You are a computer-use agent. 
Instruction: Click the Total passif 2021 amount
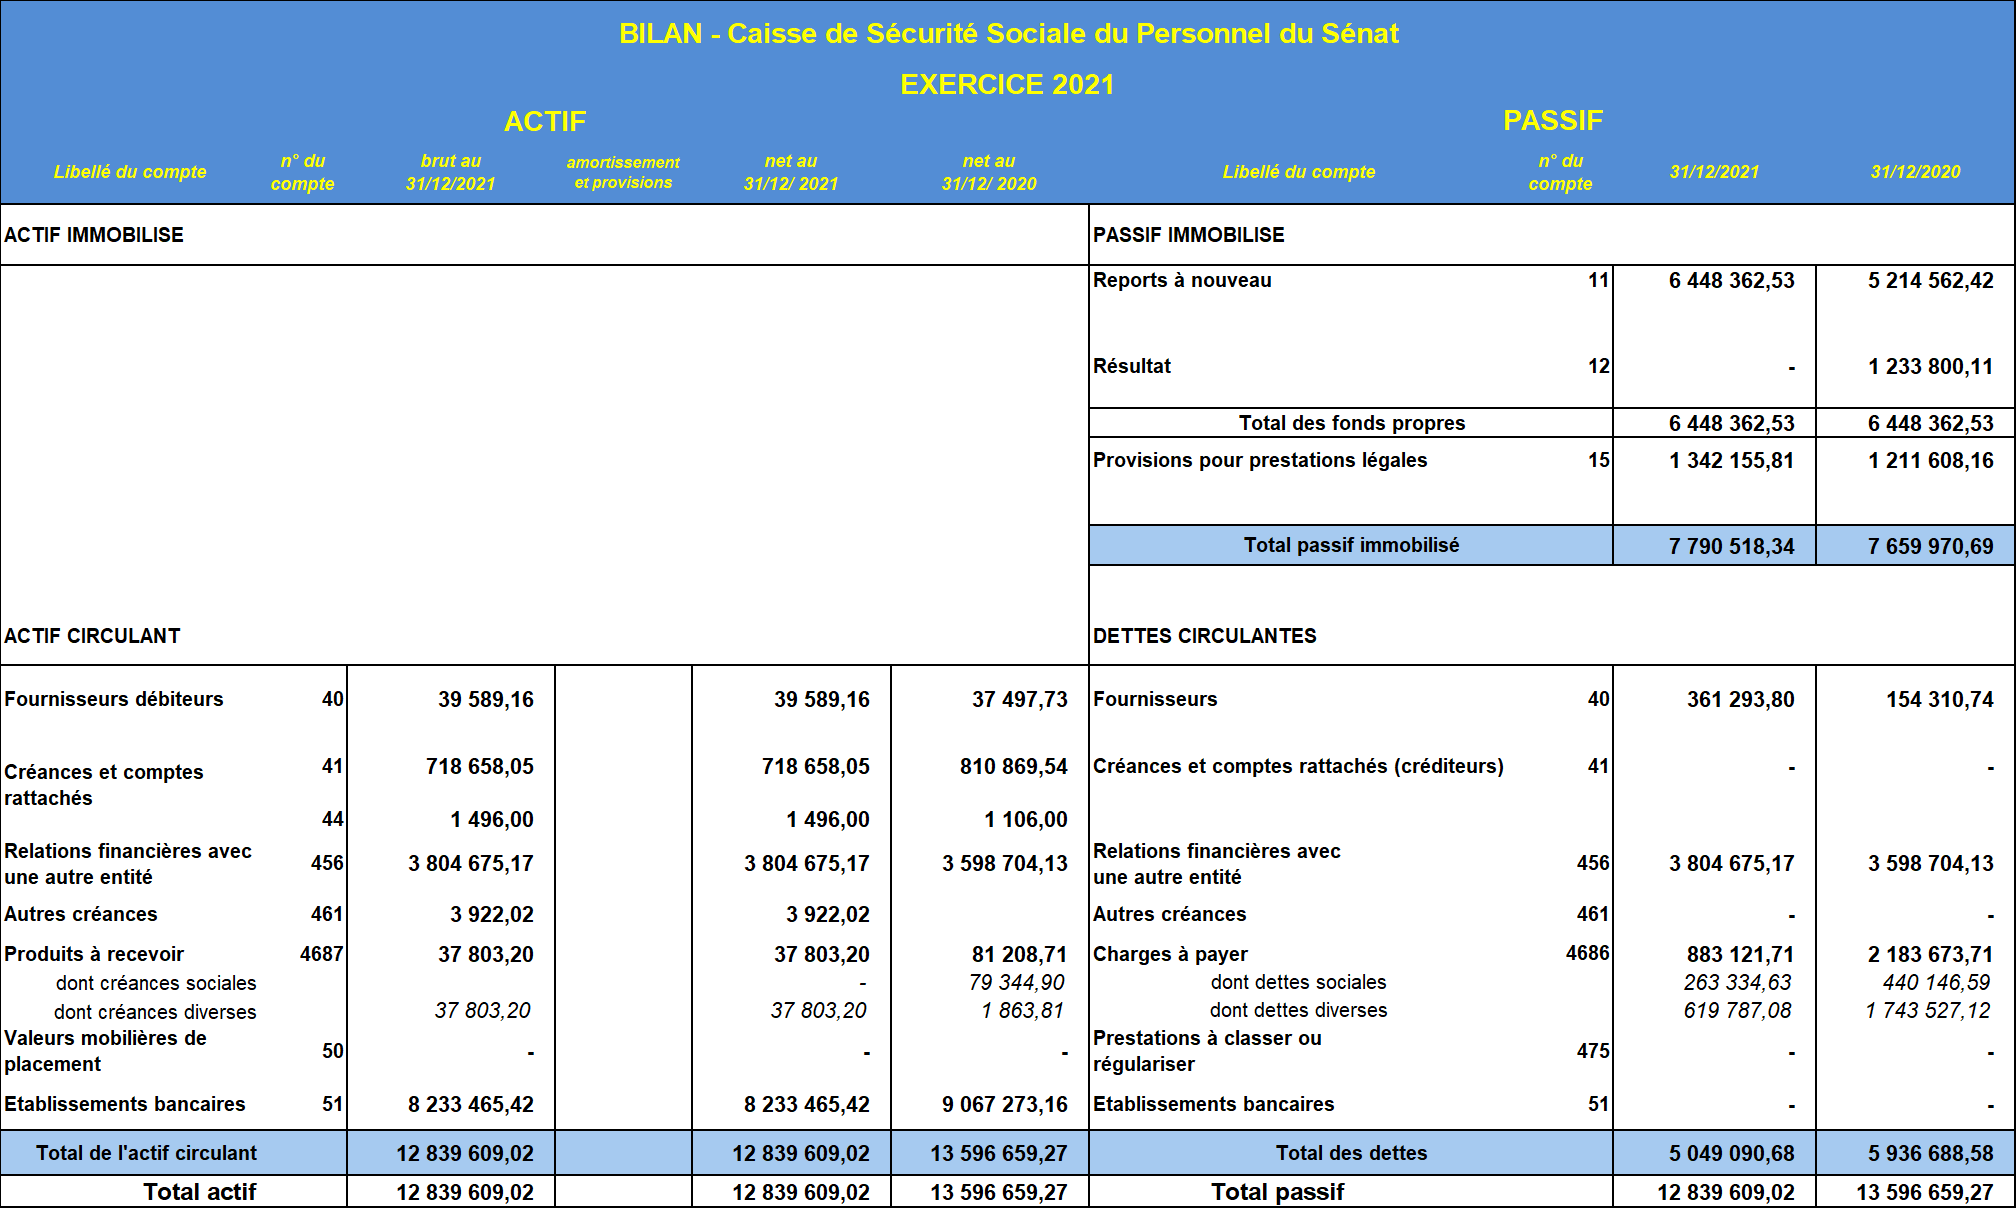point(1725,1193)
